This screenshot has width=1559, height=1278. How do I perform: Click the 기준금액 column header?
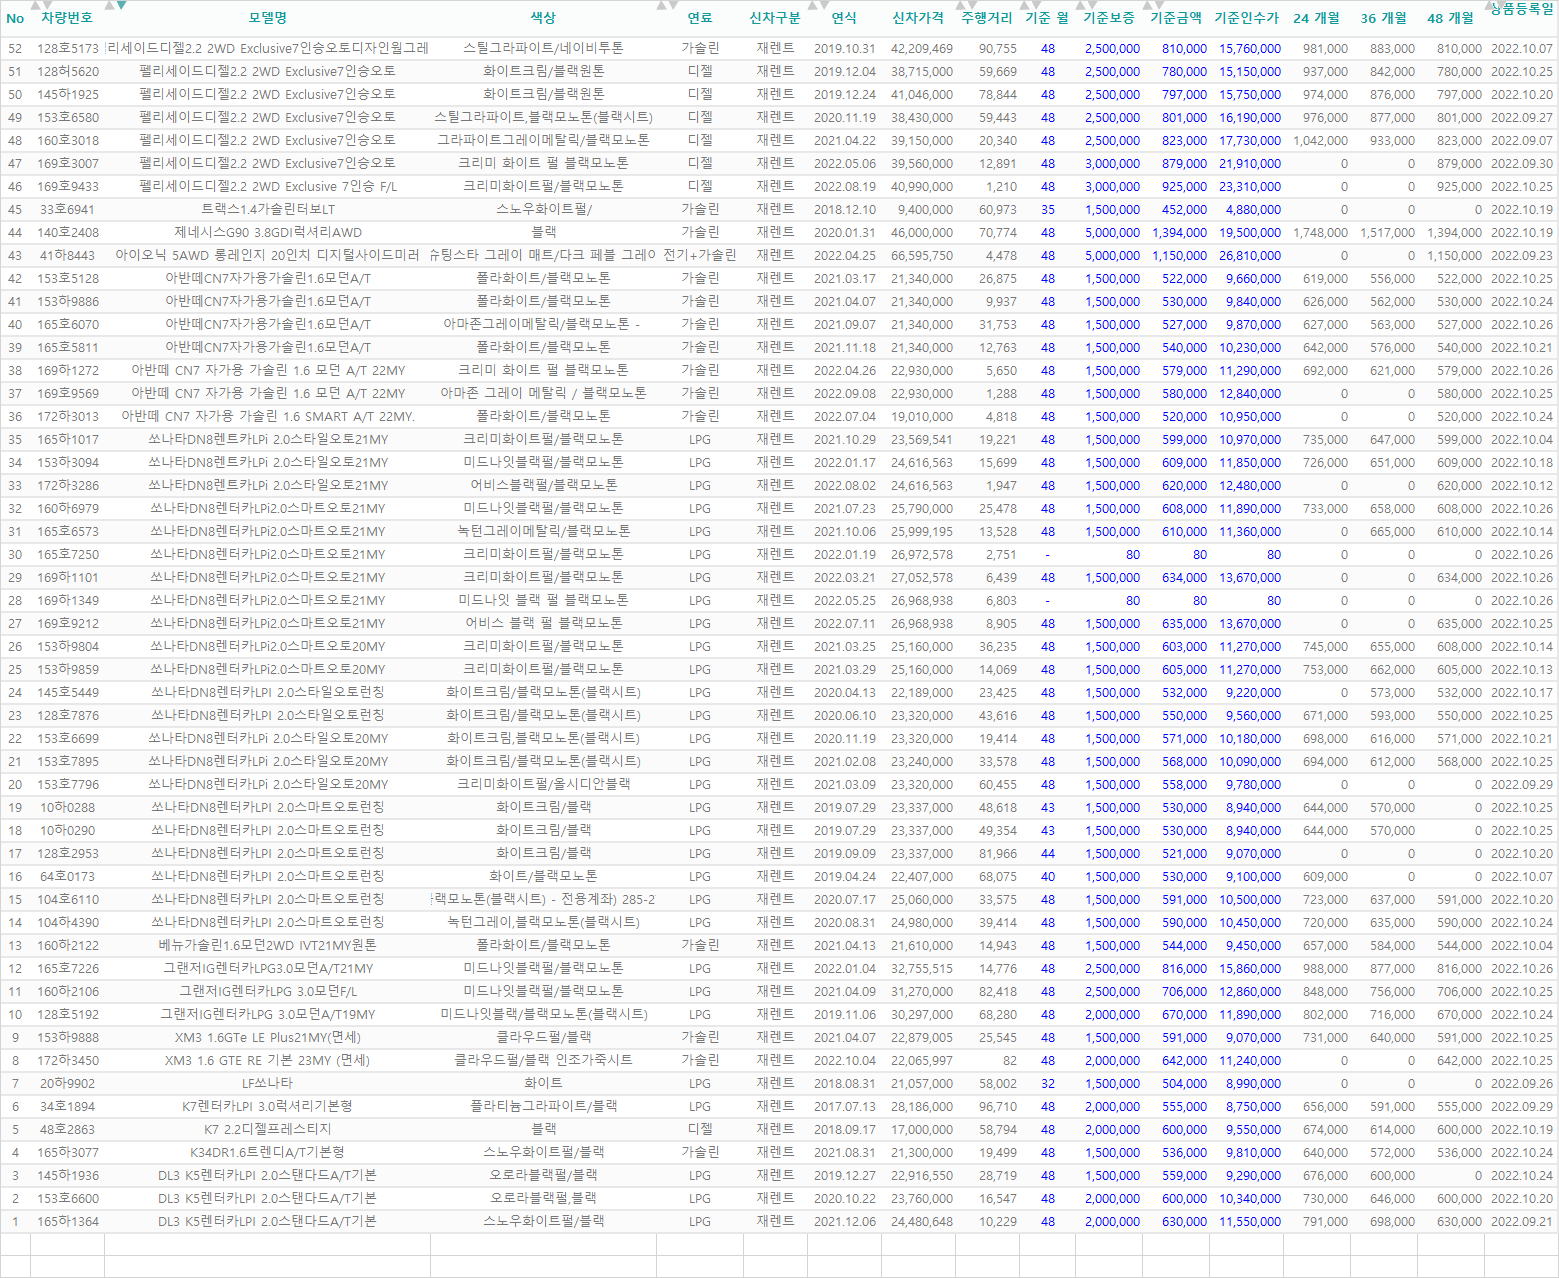point(1176,18)
